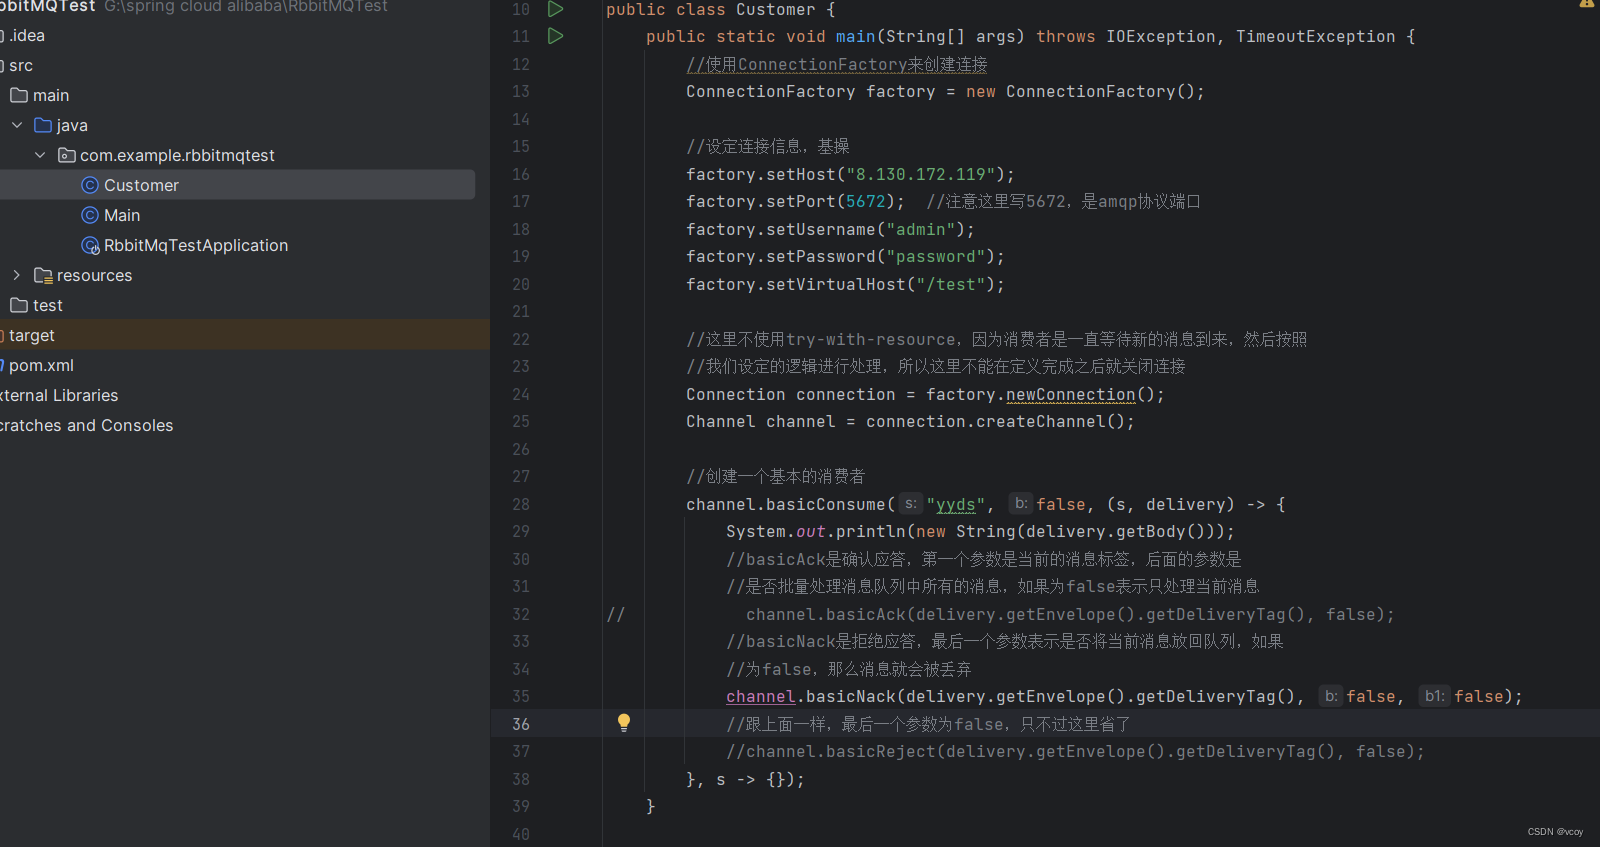Click the "password" string literal

(x=936, y=256)
